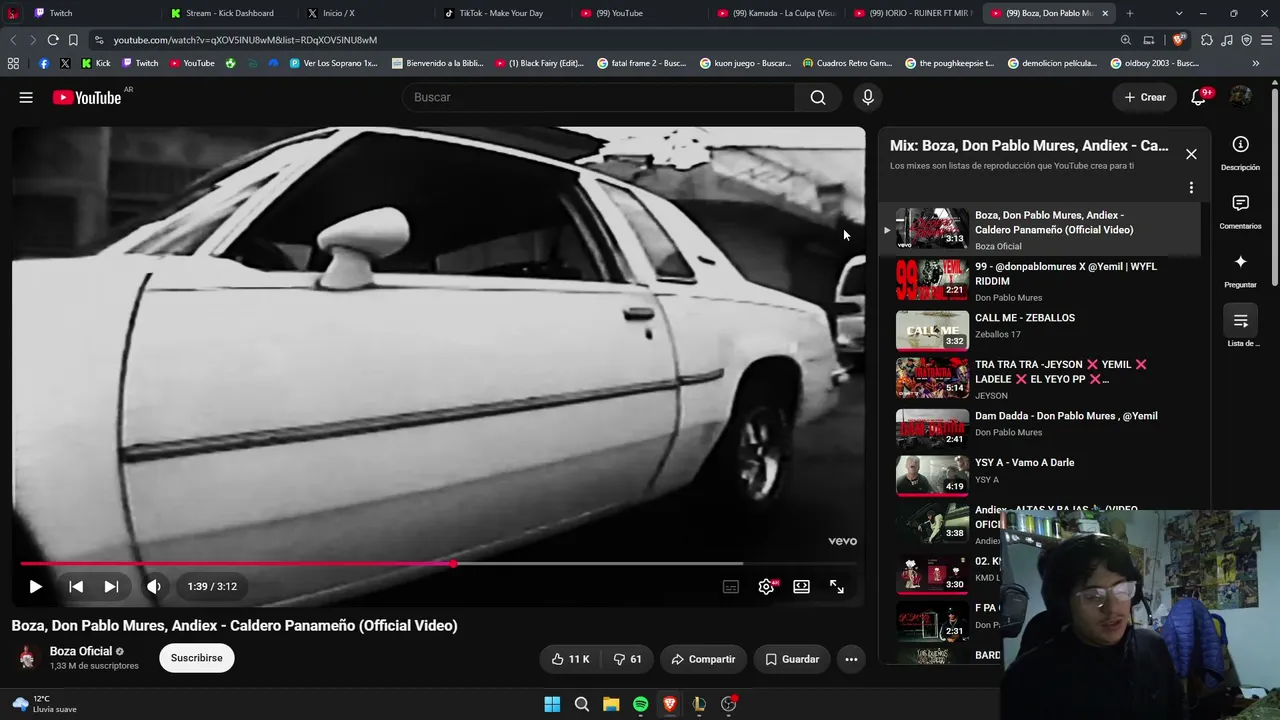The width and height of the screenshot is (1280, 720).
Task: Play '99 - @donpablomures X @Yemil' from the mix
Action: pyautogui.click(x=1040, y=281)
